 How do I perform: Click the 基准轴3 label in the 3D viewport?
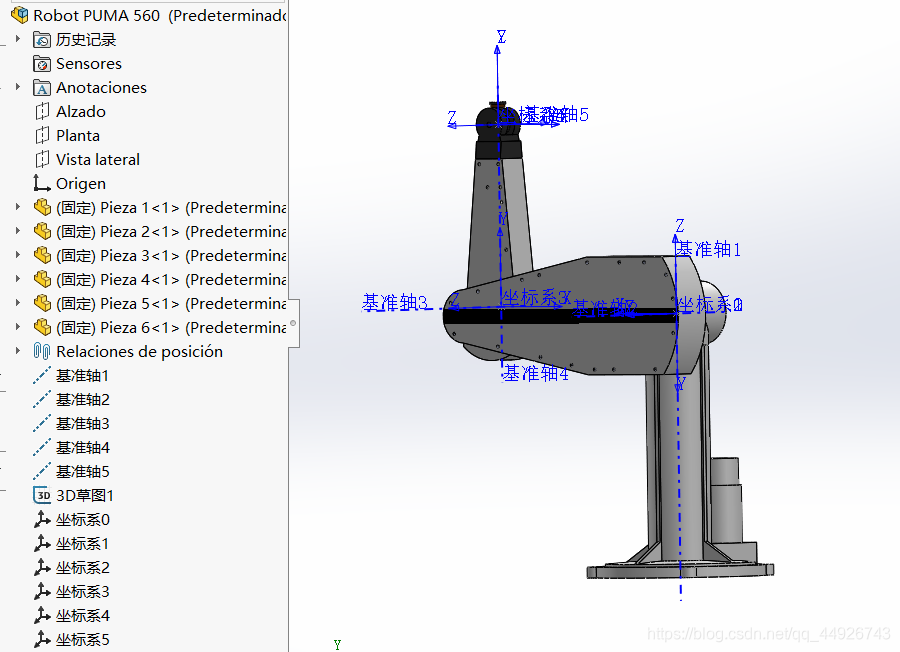395,302
